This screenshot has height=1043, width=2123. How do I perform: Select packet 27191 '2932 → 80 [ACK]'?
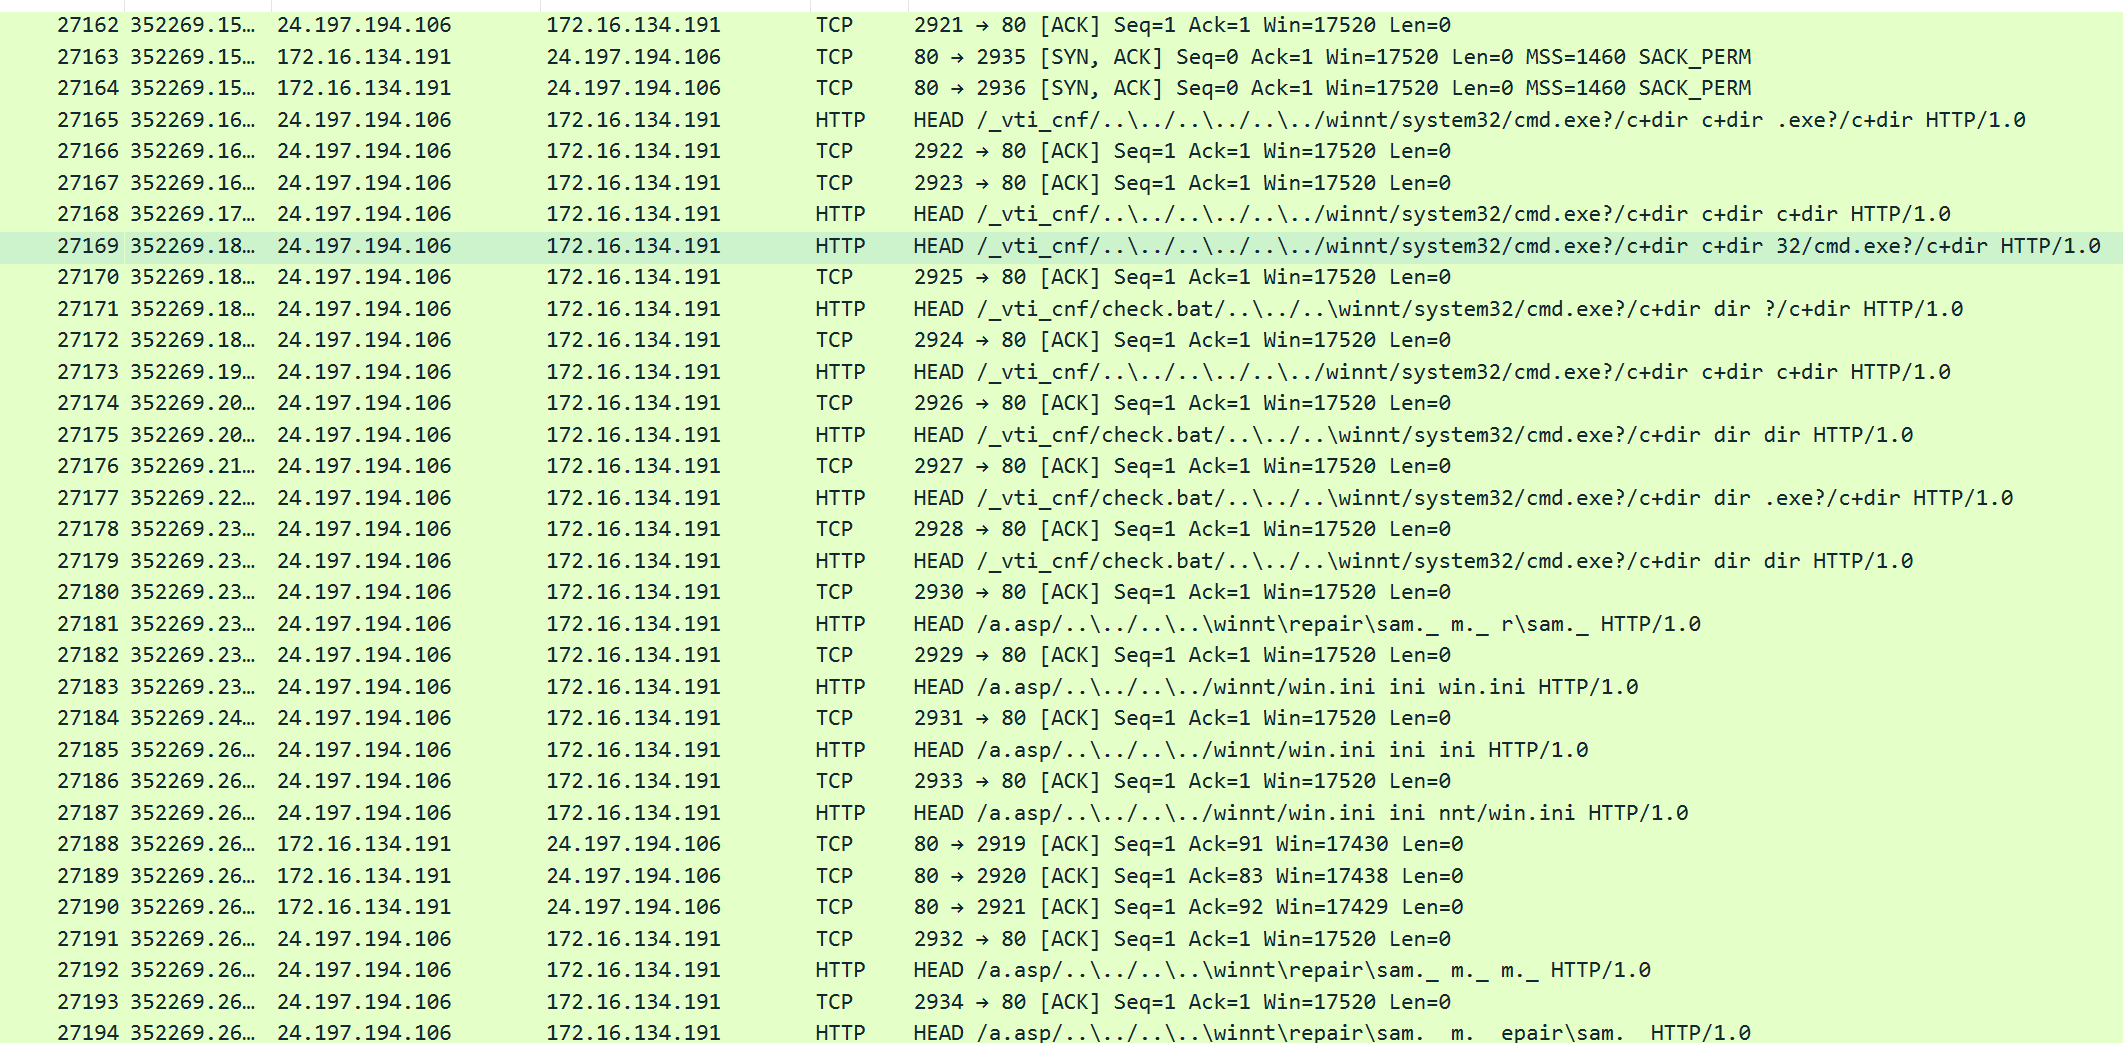[1061, 939]
